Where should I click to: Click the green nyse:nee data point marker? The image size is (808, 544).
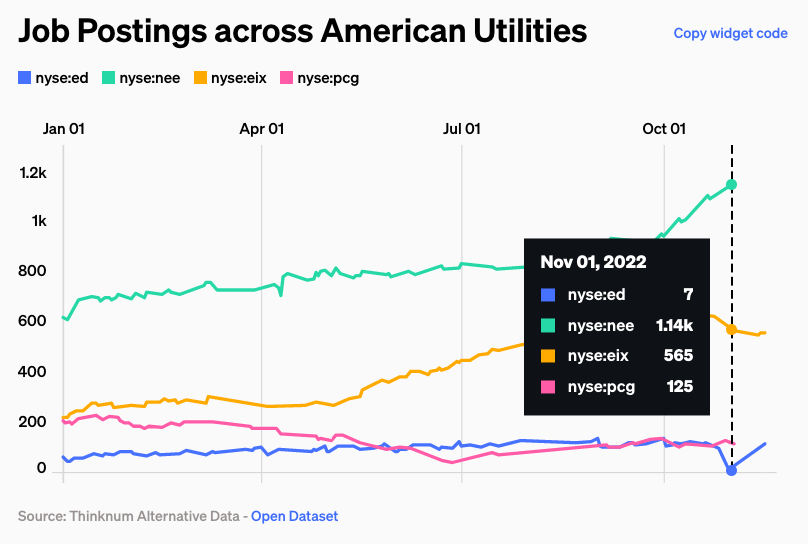click(x=731, y=184)
